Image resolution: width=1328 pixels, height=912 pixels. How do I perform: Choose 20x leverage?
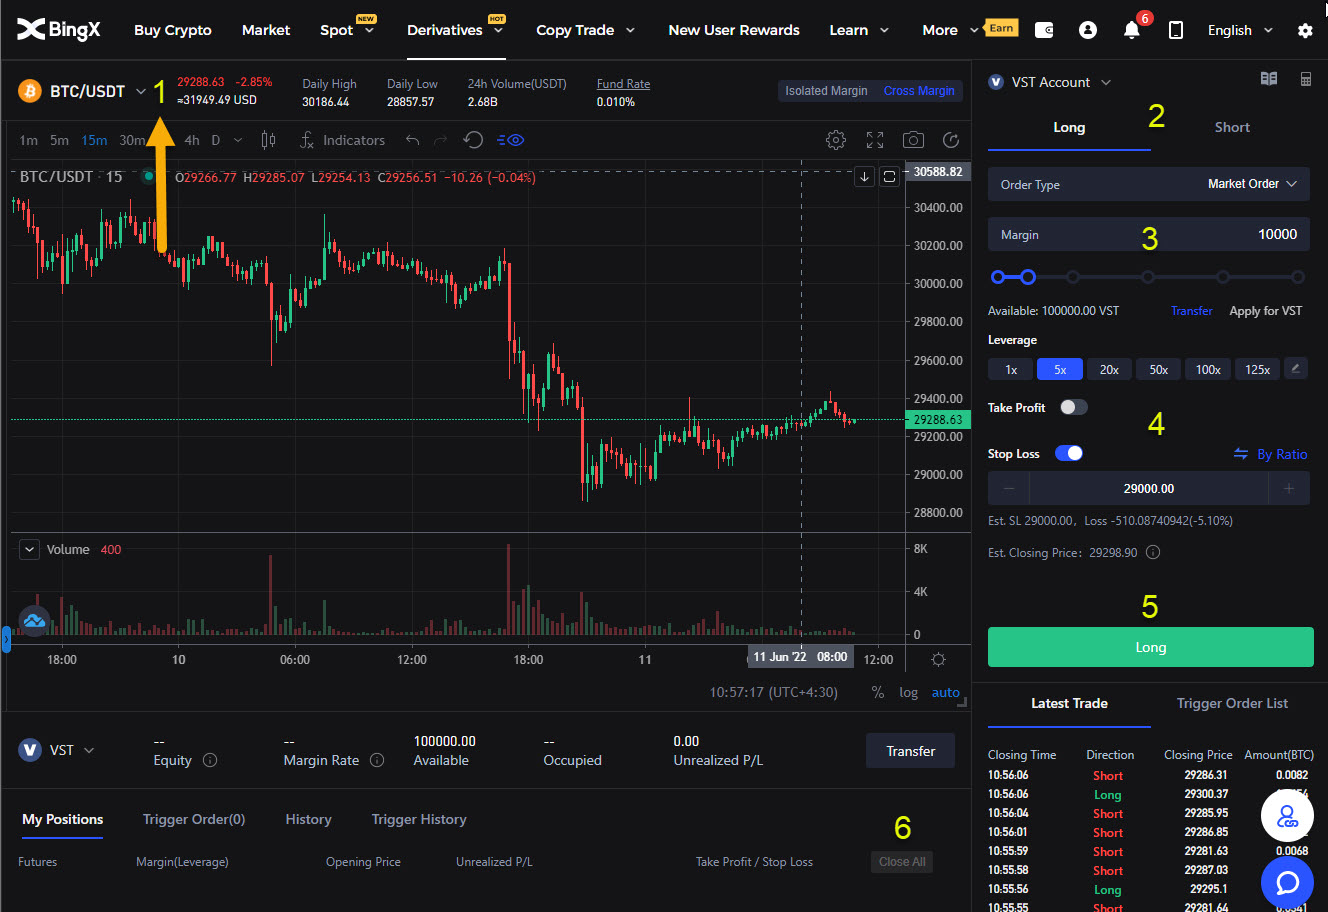[1109, 369]
